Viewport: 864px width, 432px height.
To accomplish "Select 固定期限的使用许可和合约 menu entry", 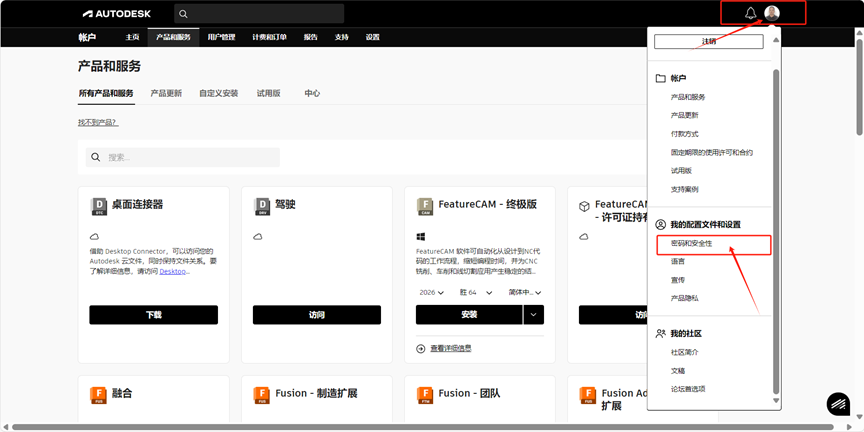I will [x=712, y=152].
